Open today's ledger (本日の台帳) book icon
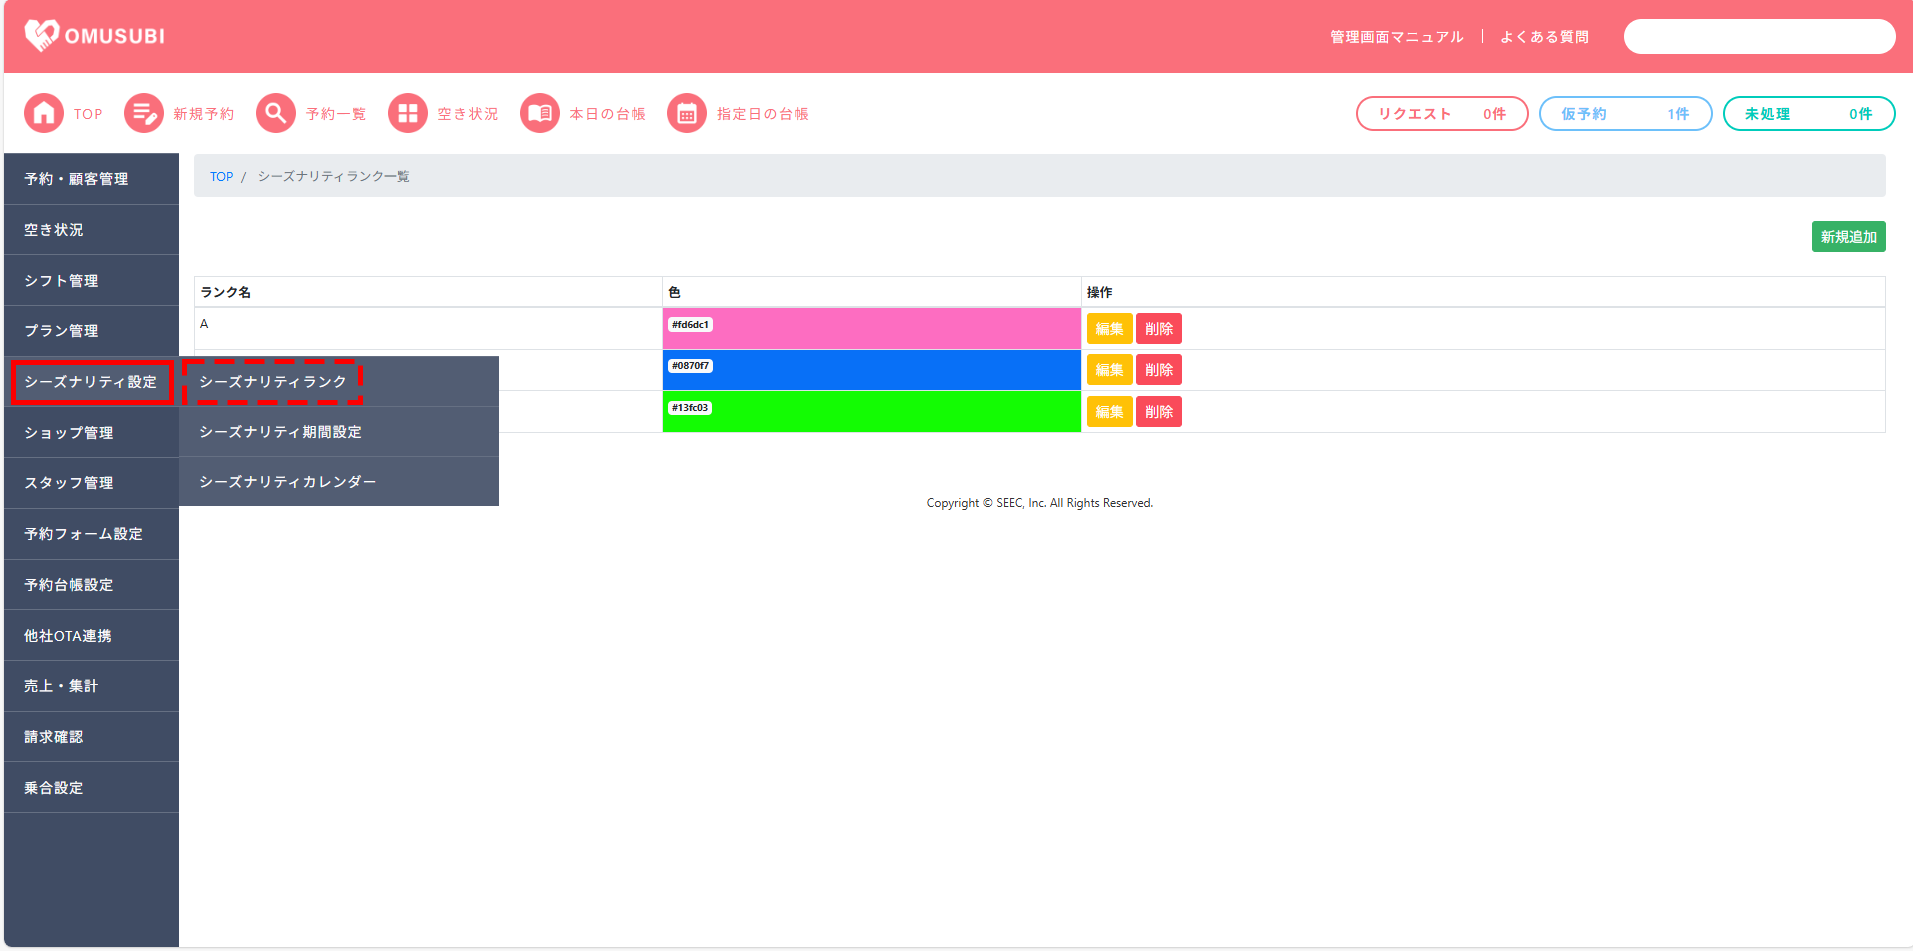The height and width of the screenshot is (951, 1913). (x=540, y=114)
